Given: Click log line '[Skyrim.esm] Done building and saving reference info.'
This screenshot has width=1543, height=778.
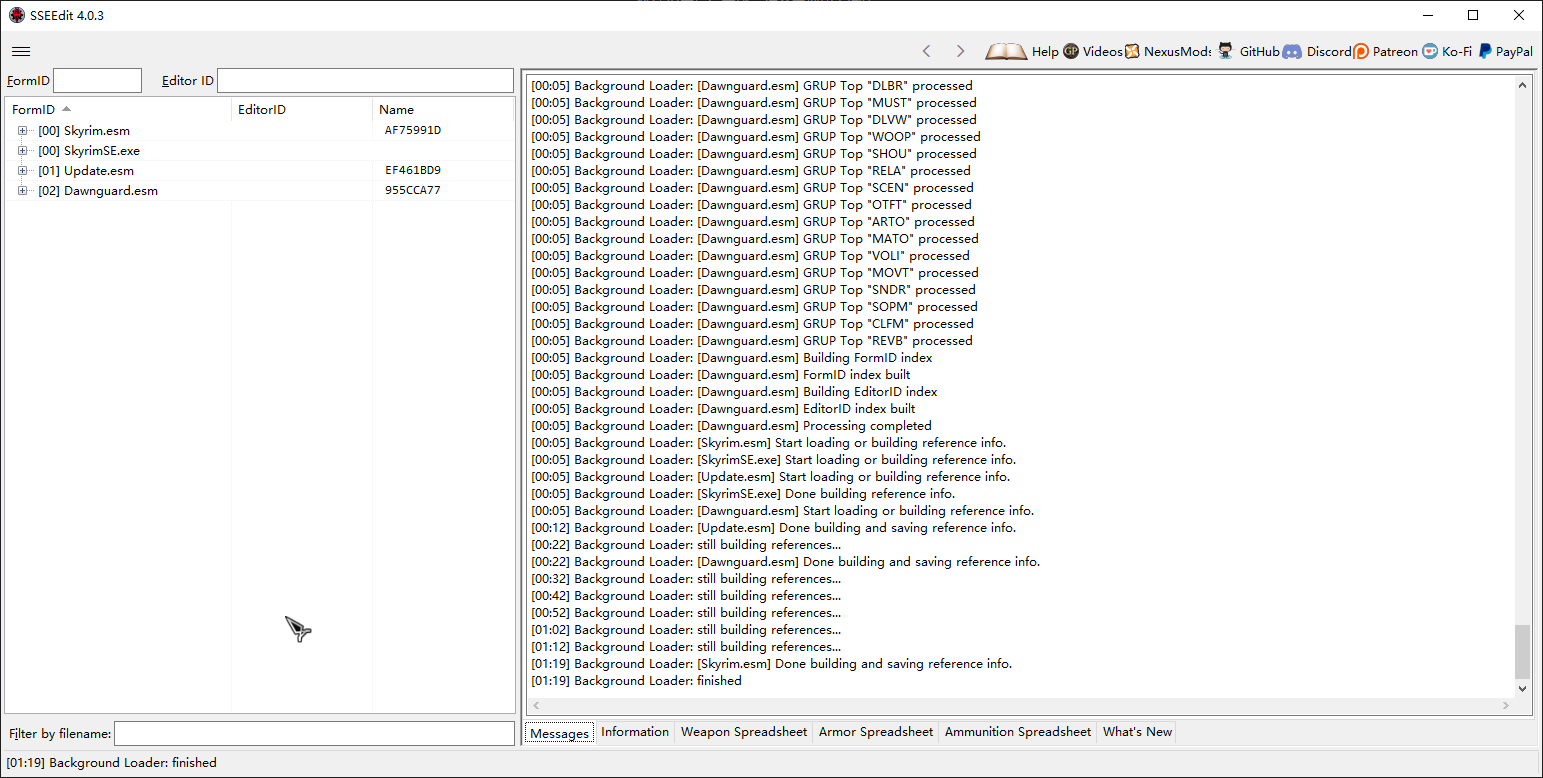Looking at the screenshot, I should pos(771,664).
